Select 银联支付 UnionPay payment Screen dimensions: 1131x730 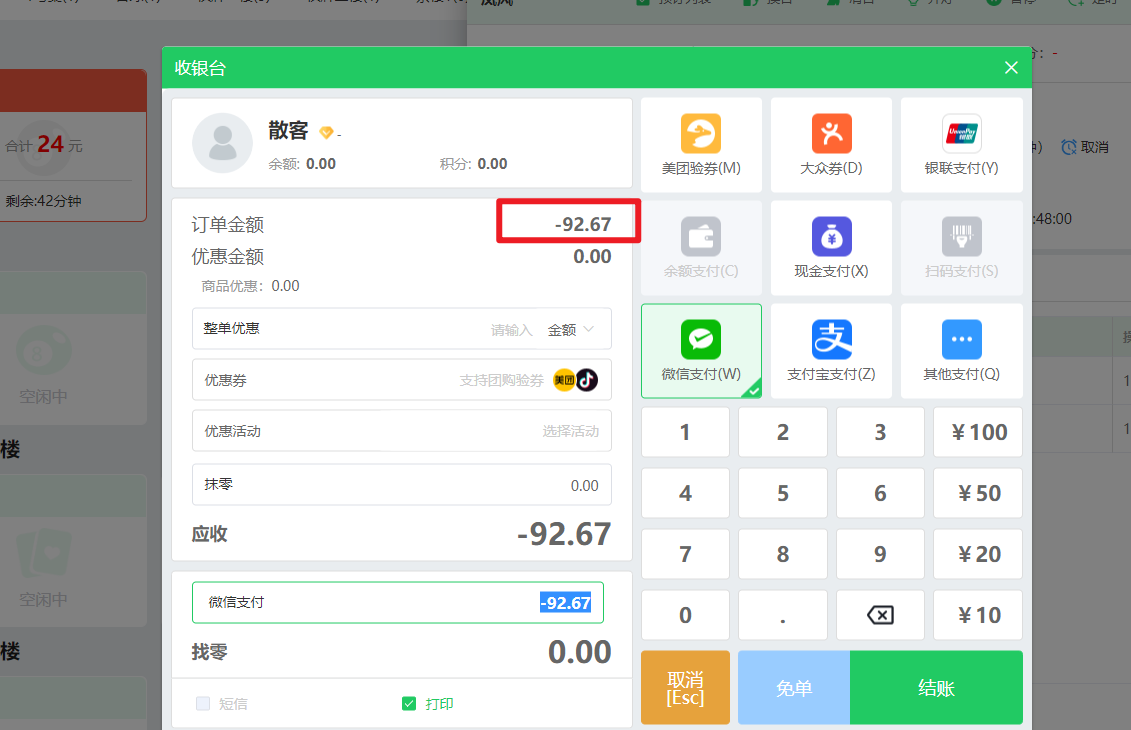pos(961,144)
